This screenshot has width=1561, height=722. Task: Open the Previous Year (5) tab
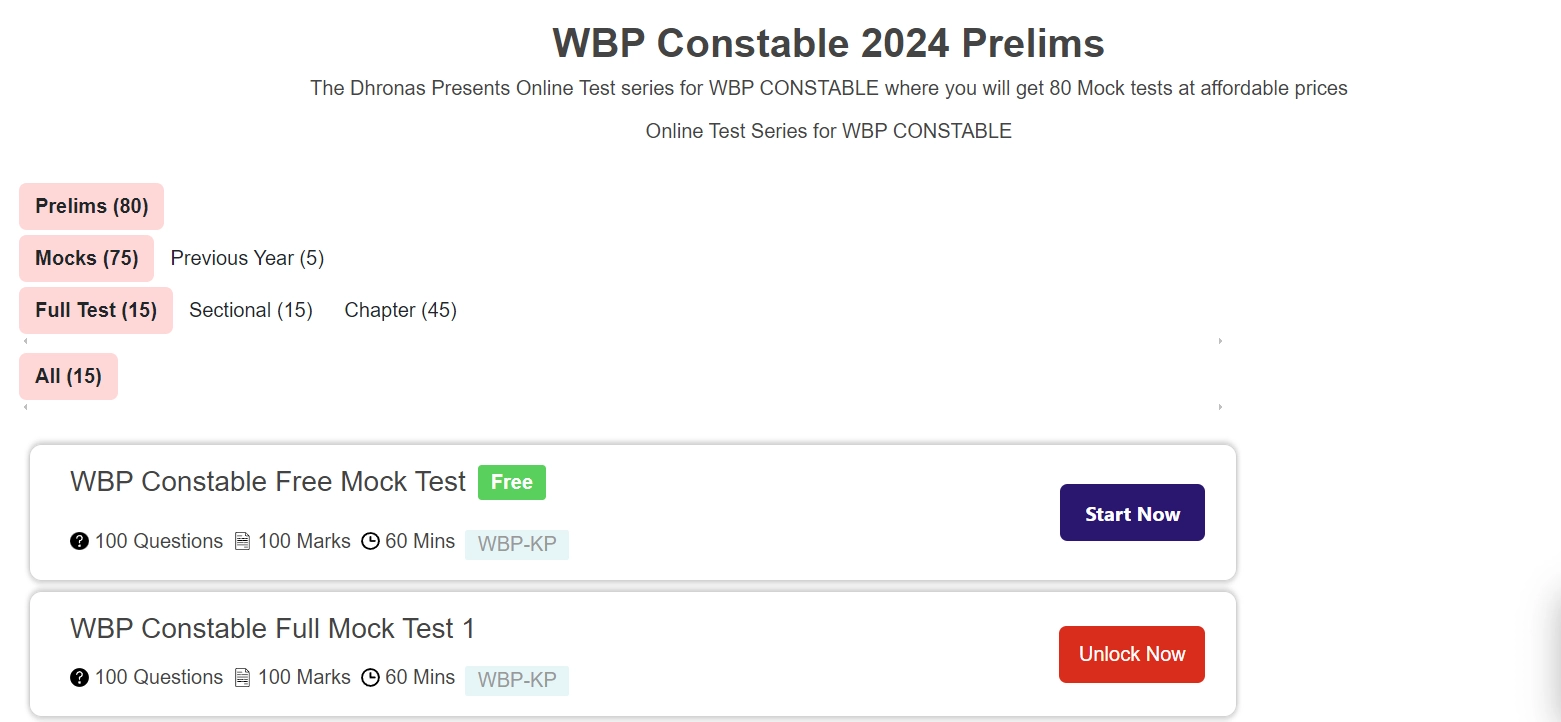coord(247,258)
